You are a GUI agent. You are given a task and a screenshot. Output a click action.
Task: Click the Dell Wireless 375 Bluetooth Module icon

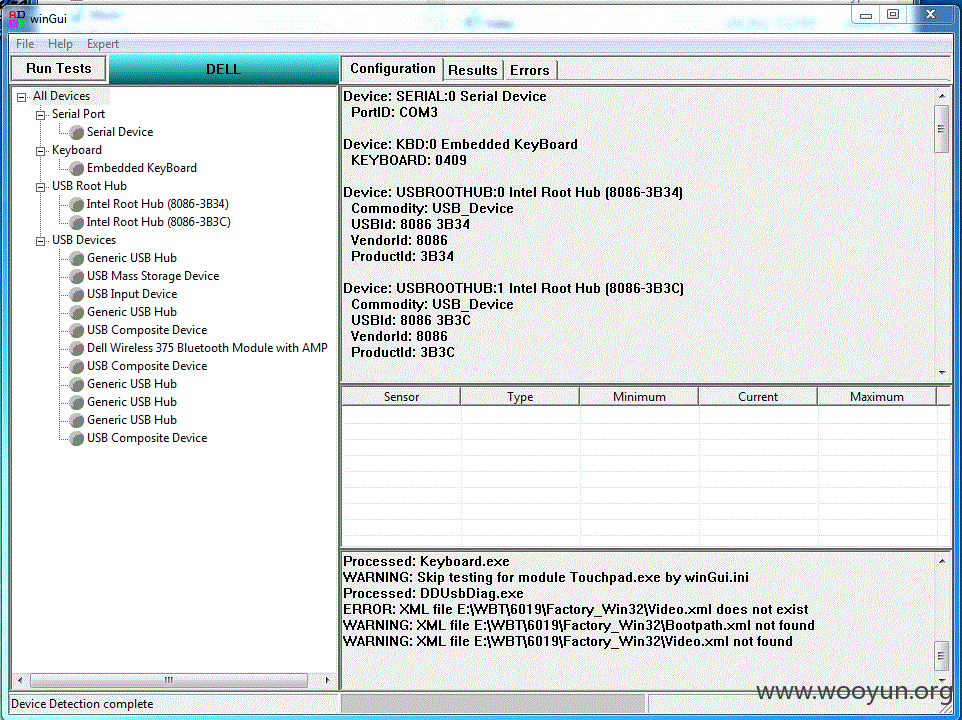point(77,348)
